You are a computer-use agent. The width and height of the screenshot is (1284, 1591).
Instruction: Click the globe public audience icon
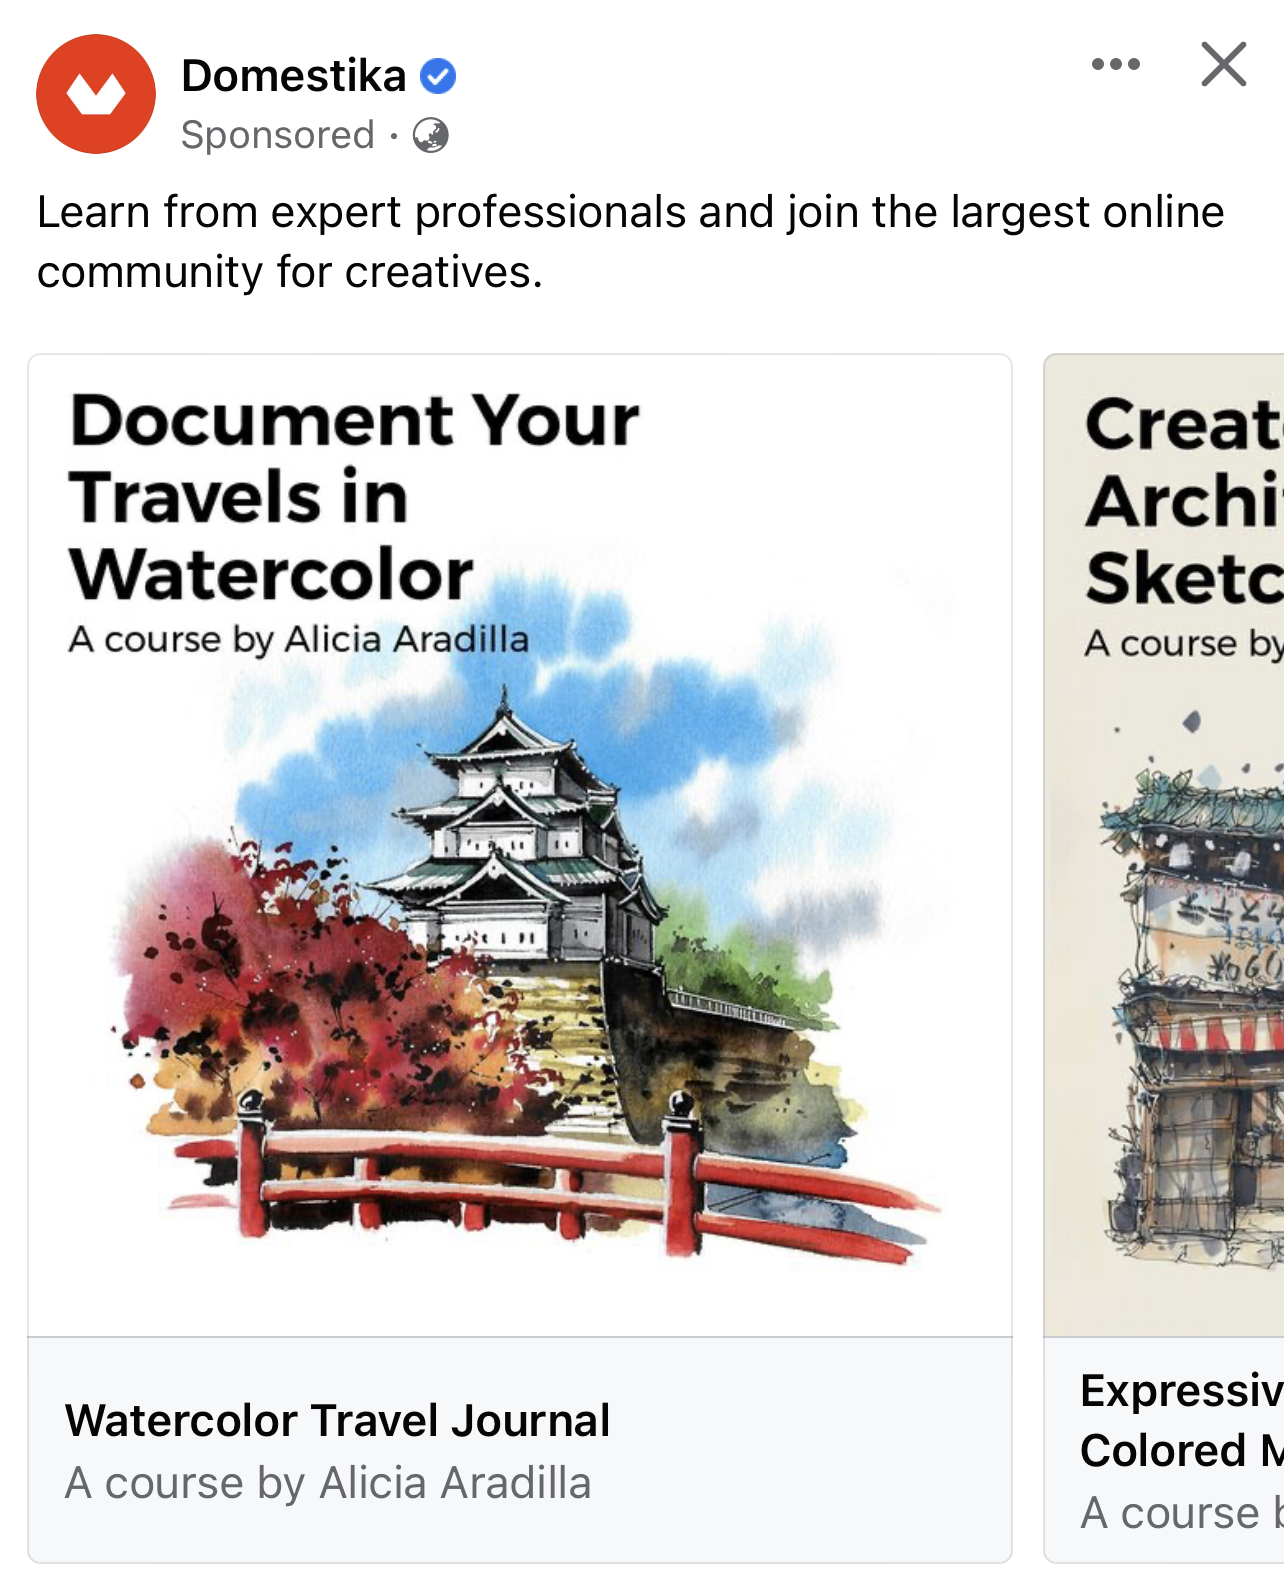pos(431,135)
